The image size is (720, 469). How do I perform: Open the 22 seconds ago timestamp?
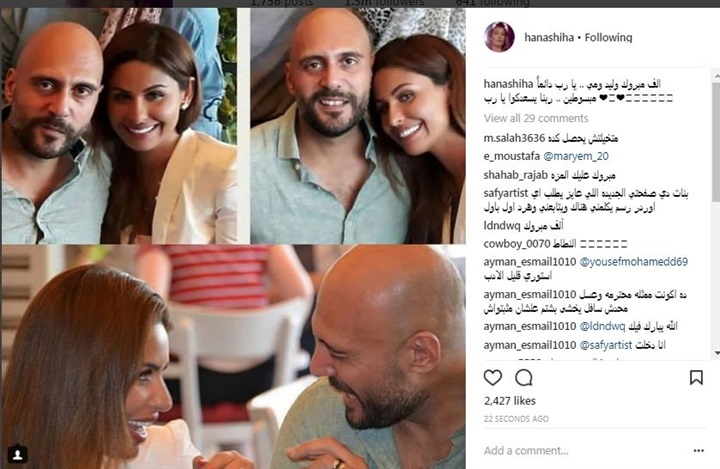516,419
